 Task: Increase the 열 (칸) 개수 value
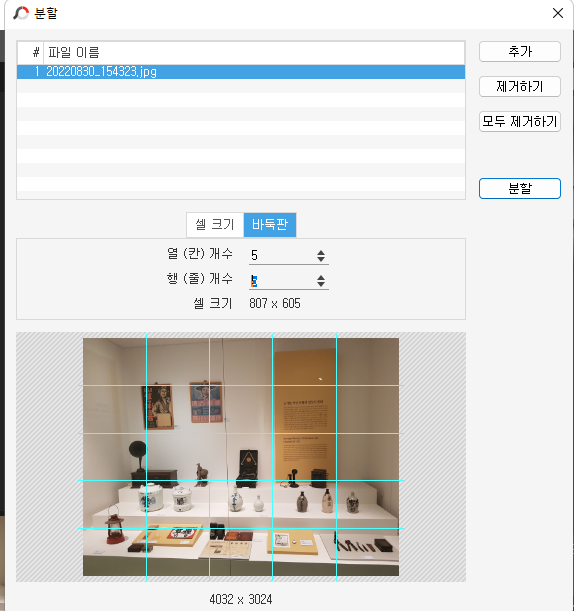coord(321,253)
